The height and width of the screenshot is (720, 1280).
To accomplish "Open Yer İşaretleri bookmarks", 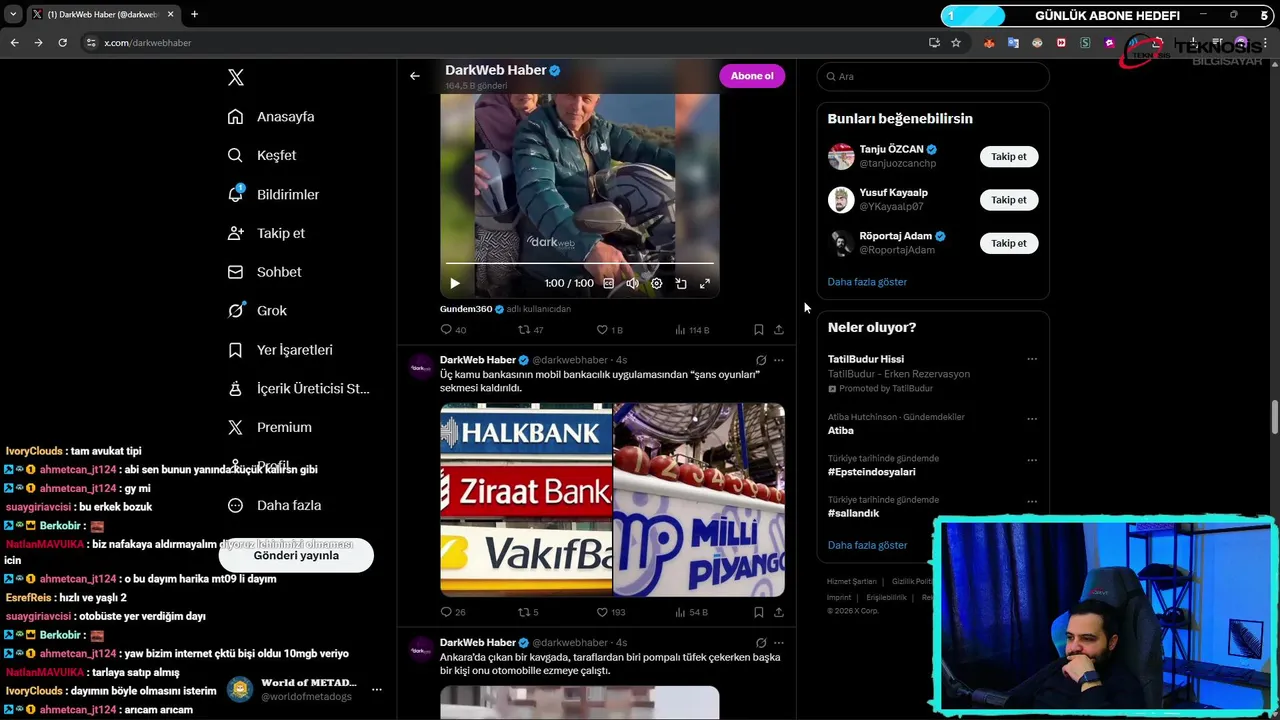I will tap(280, 350).
